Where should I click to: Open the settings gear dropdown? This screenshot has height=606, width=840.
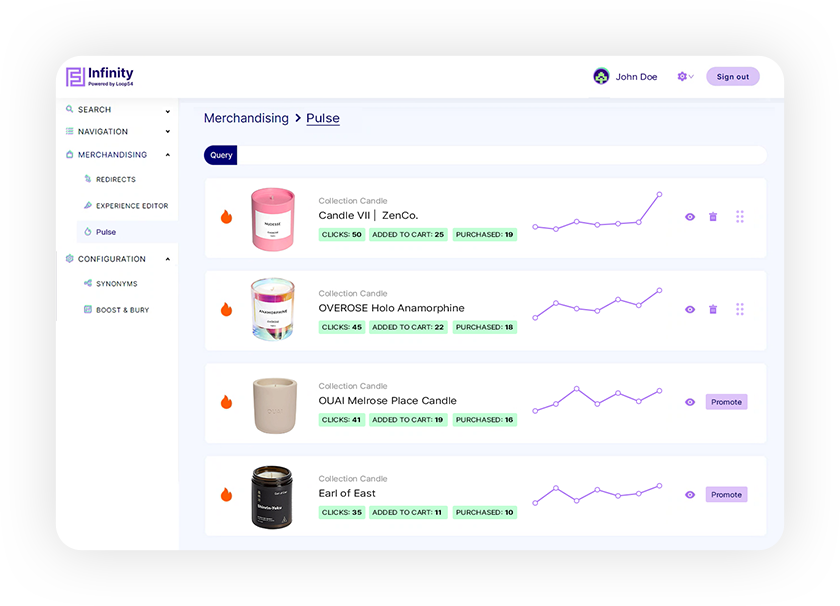click(x=685, y=77)
